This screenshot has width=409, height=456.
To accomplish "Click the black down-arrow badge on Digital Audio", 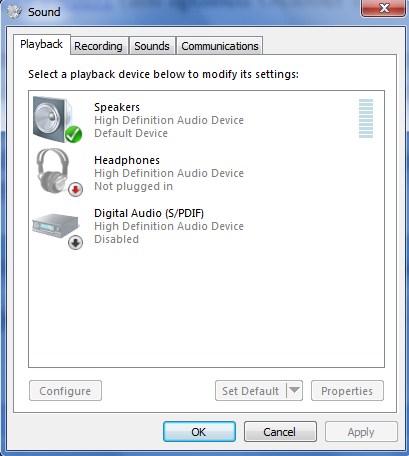I will click(76, 242).
